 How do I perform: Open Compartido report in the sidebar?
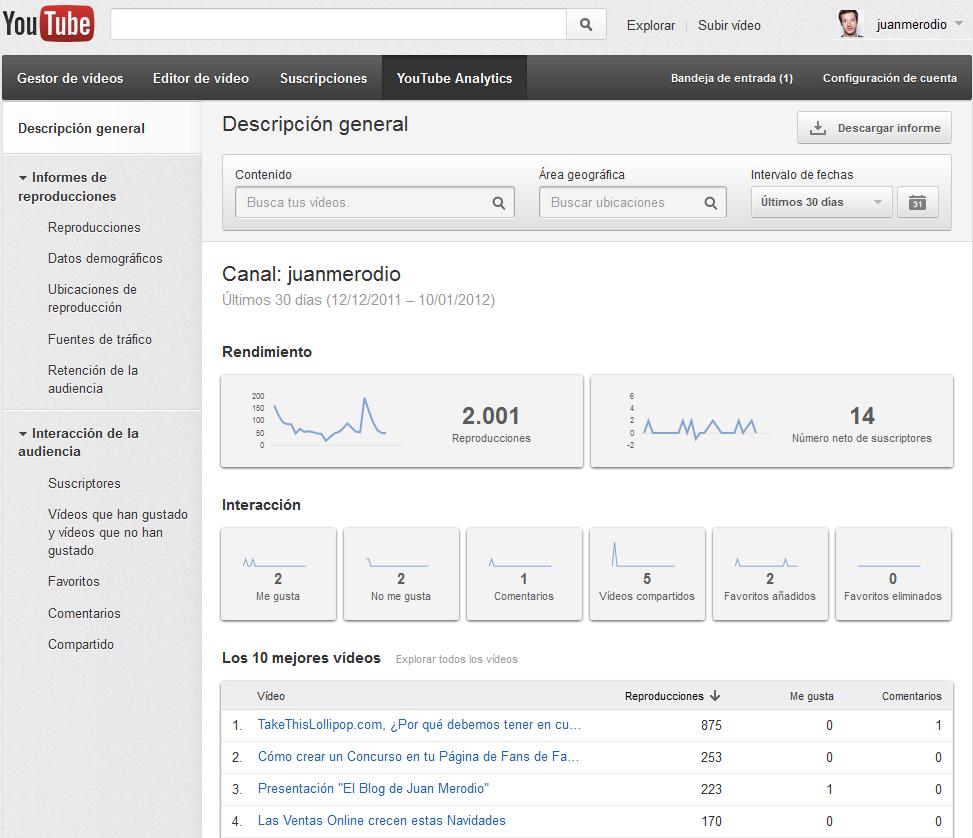click(81, 644)
